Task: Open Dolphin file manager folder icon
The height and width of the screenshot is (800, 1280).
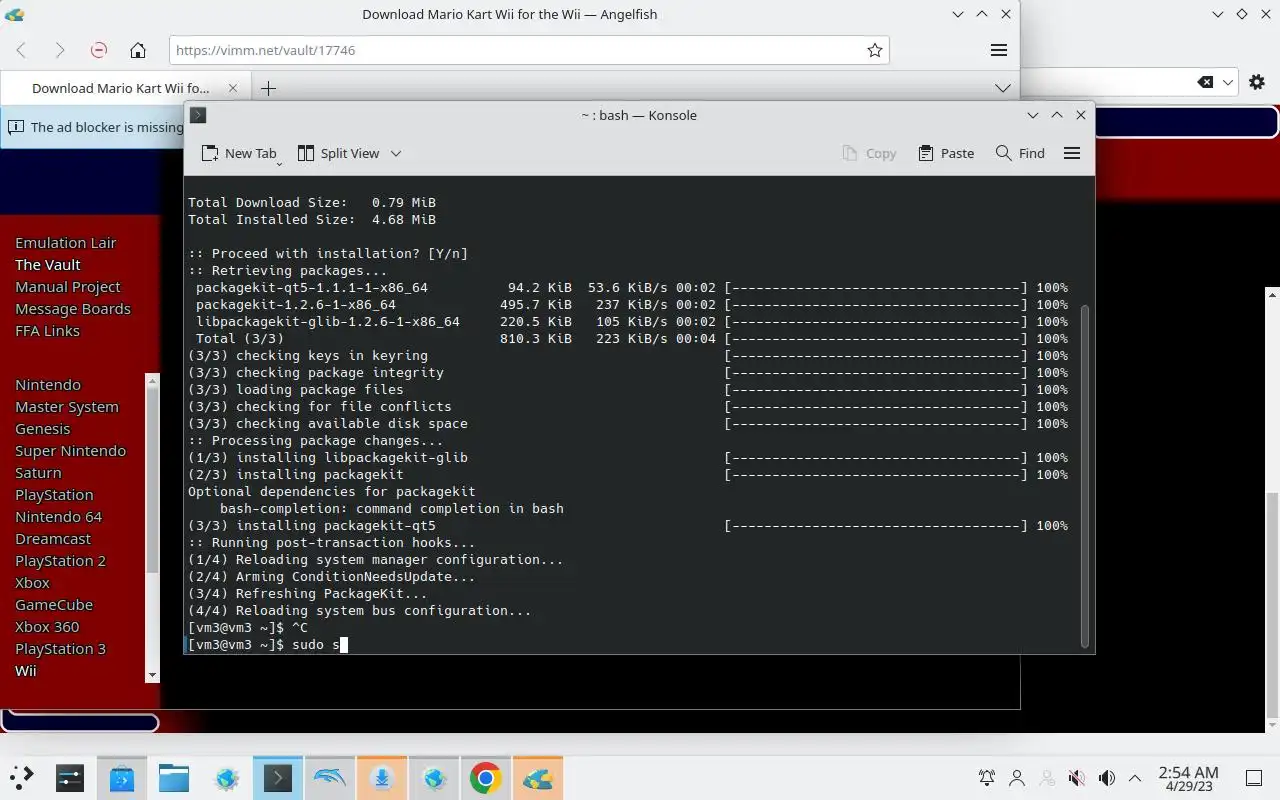Action: pos(174,777)
